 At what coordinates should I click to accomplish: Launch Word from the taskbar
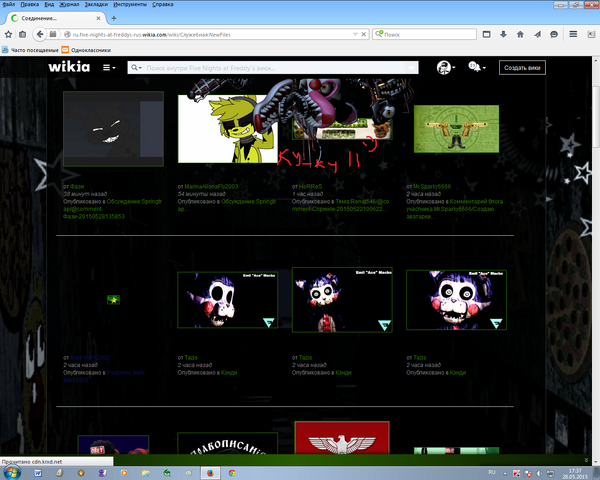pos(38,473)
